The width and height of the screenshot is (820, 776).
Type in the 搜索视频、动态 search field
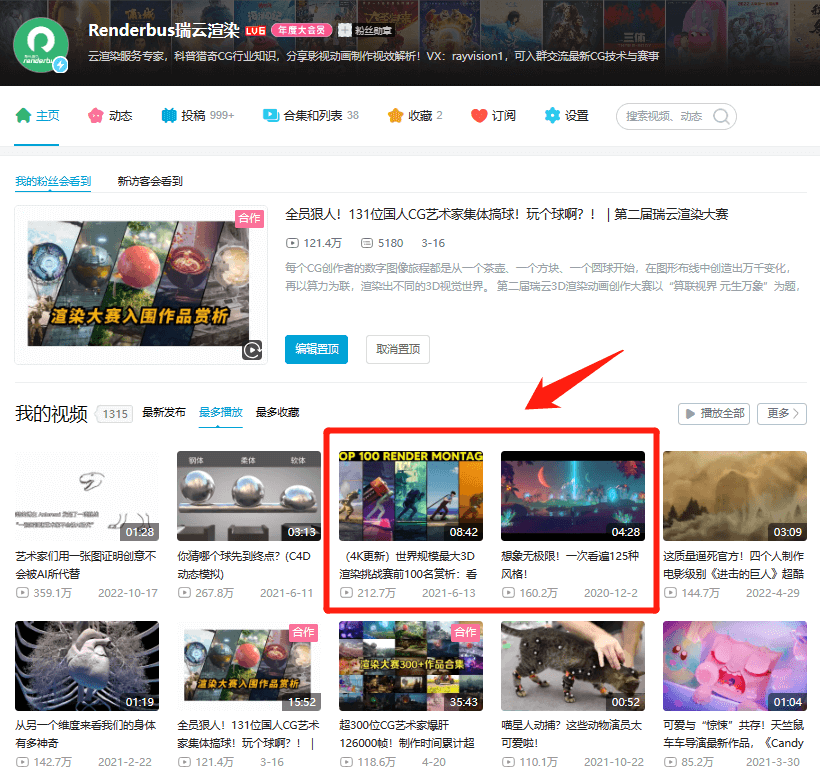point(664,116)
